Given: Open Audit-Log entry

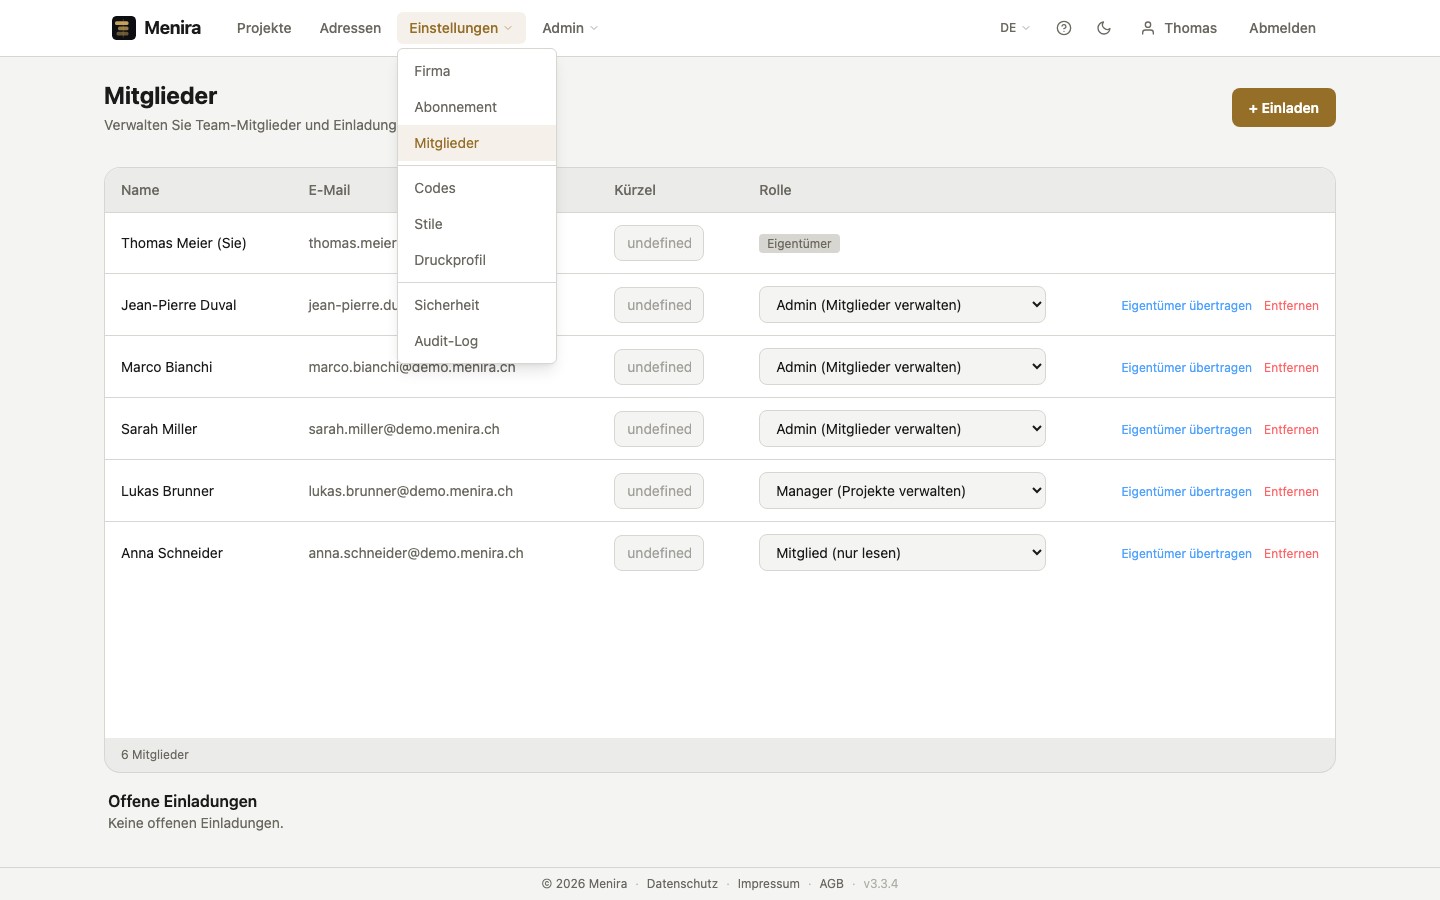Looking at the screenshot, I should 477,341.
